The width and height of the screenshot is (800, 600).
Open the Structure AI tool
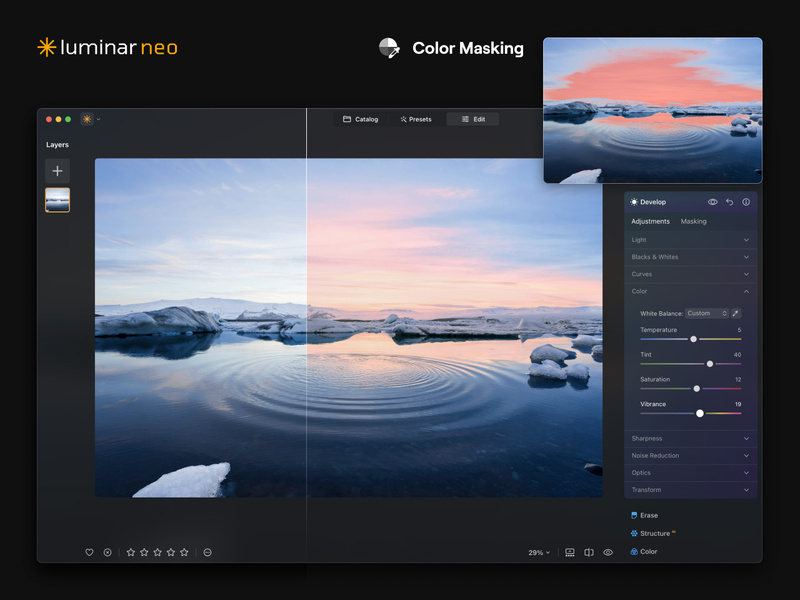(x=655, y=533)
